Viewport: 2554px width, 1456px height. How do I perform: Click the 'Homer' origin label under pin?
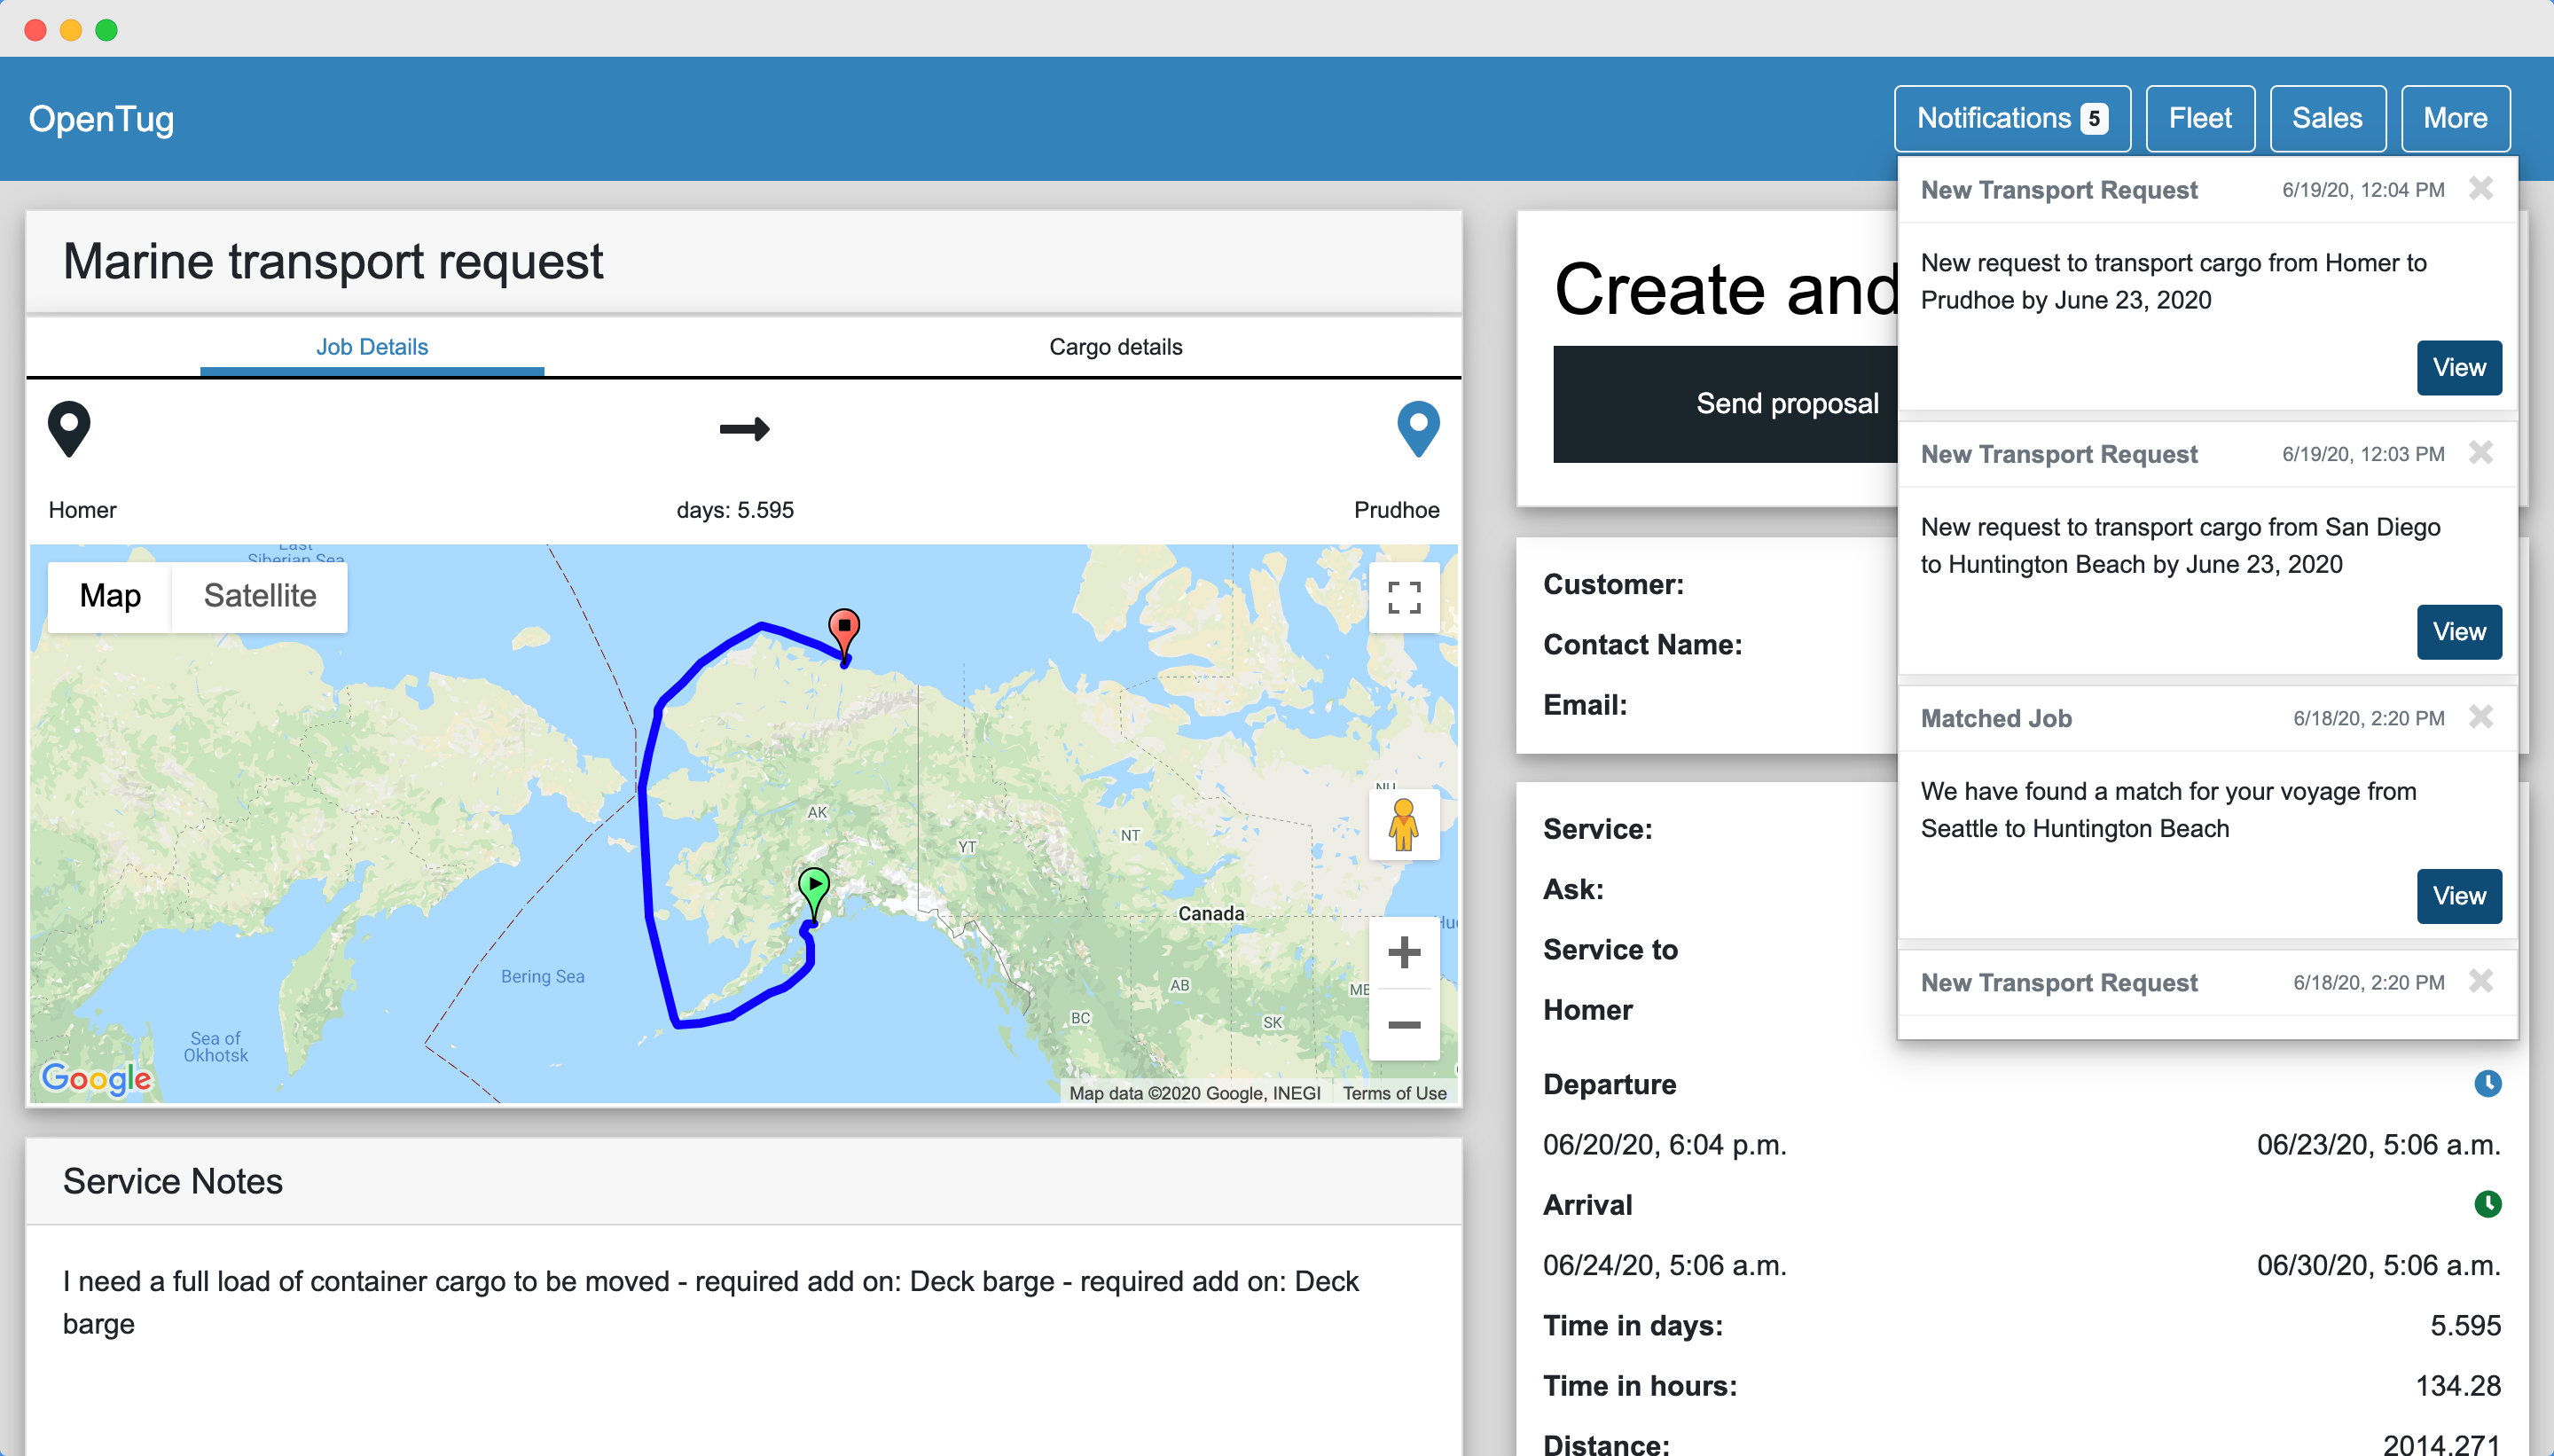(x=82, y=510)
